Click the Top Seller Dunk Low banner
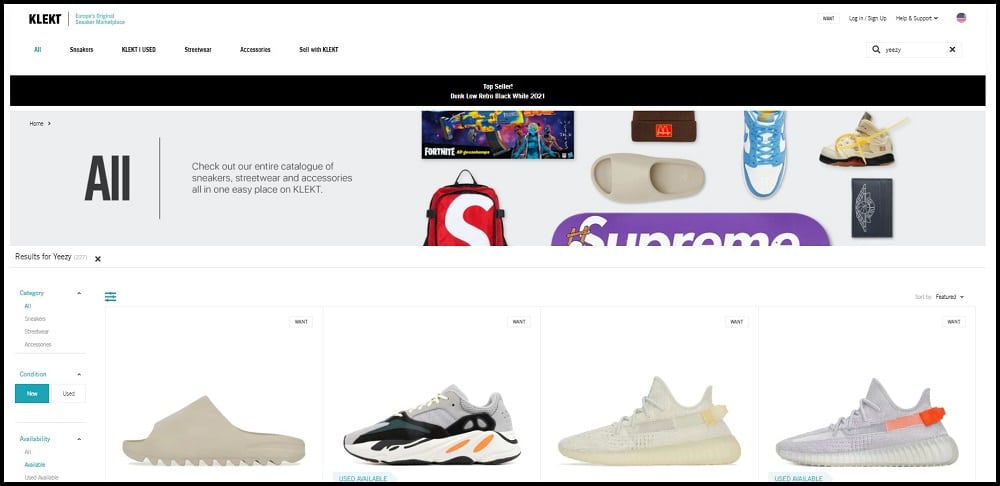Screen dimensions: 1000x486 (x=497, y=91)
